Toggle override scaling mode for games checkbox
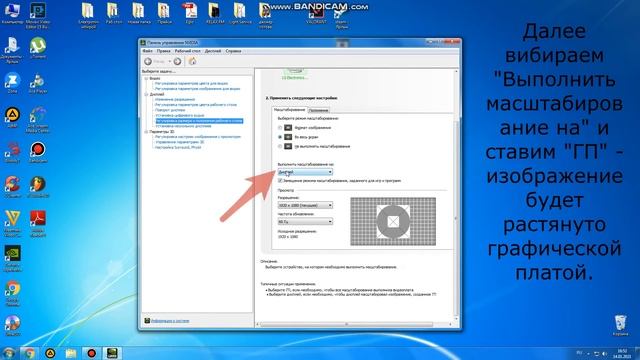This screenshot has width=640, height=360. [280, 180]
